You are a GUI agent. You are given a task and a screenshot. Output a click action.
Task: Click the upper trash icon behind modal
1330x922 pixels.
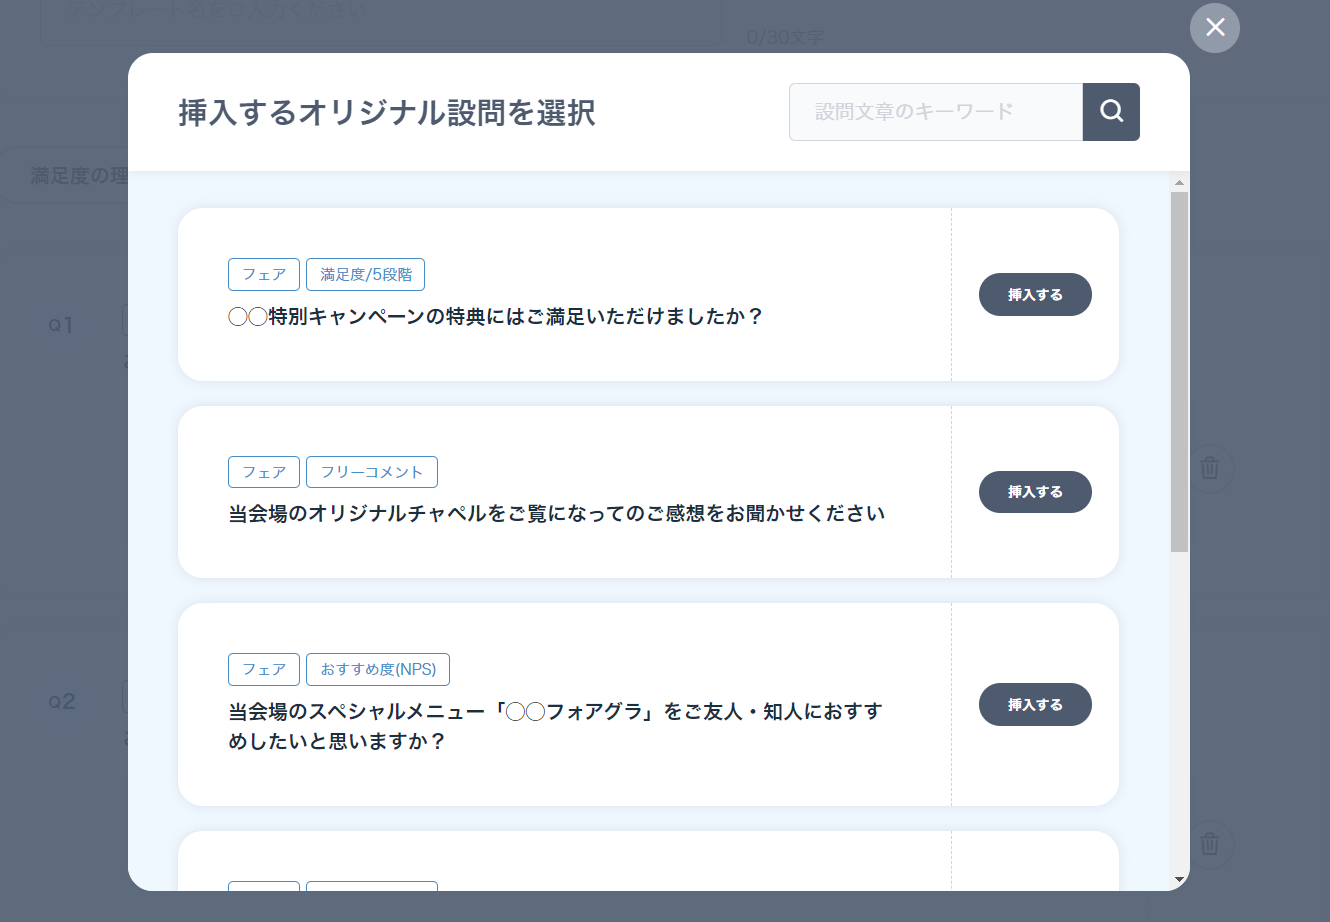pos(1210,467)
